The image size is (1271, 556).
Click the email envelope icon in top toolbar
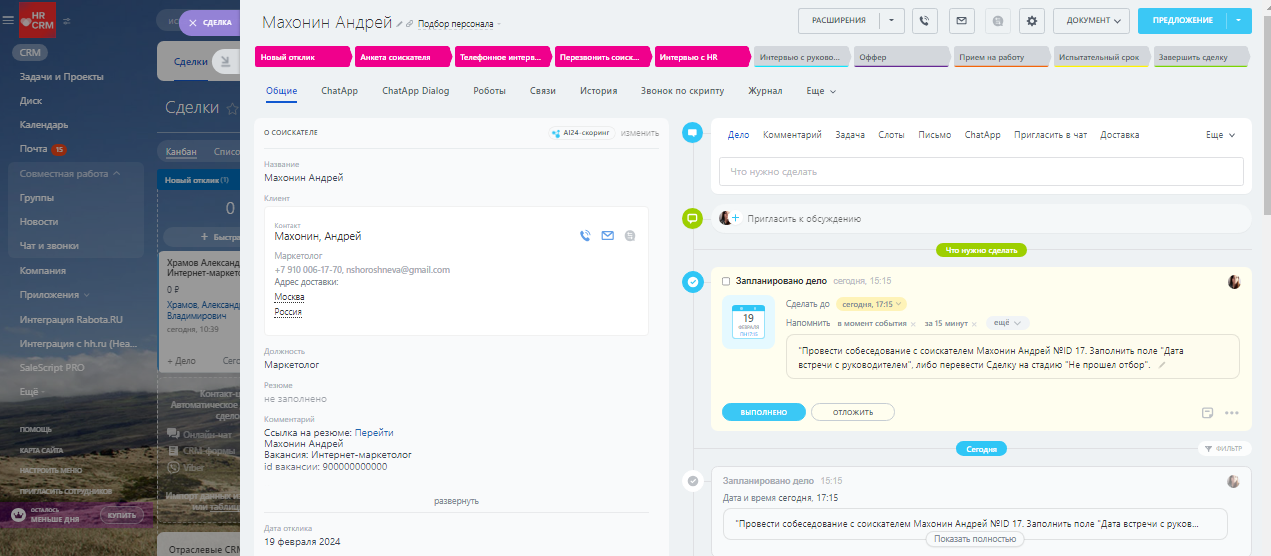(961, 20)
